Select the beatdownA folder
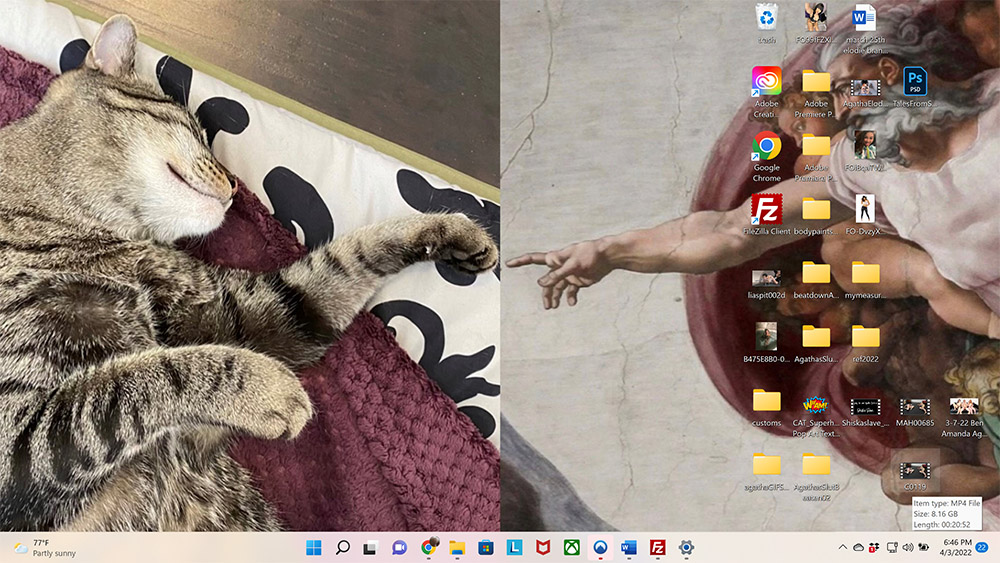This screenshot has height=563, width=1000. 816,273
